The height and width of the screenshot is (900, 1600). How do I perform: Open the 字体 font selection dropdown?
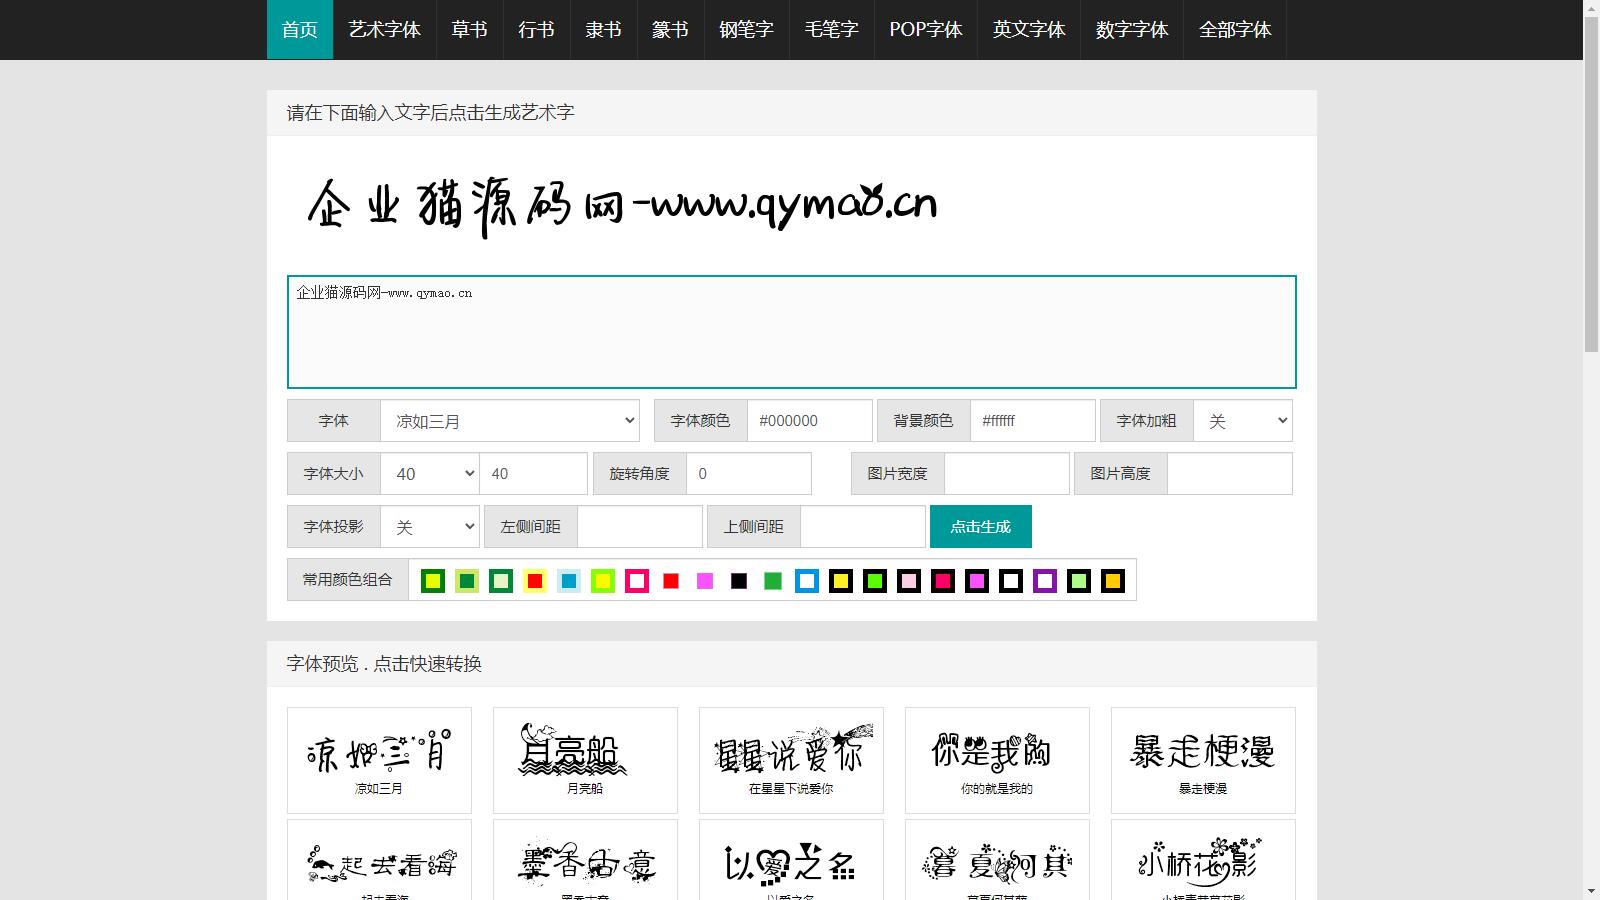[x=509, y=421]
